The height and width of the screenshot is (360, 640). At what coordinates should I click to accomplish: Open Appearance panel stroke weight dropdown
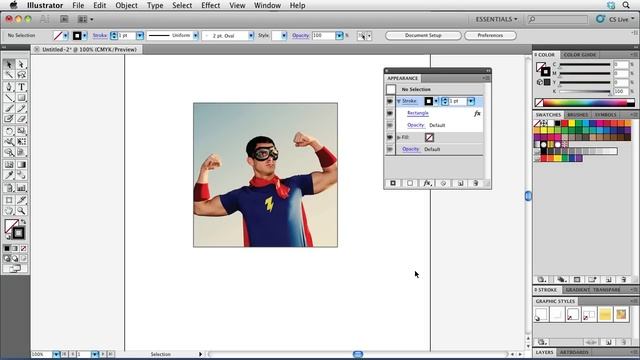[x=471, y=101]
